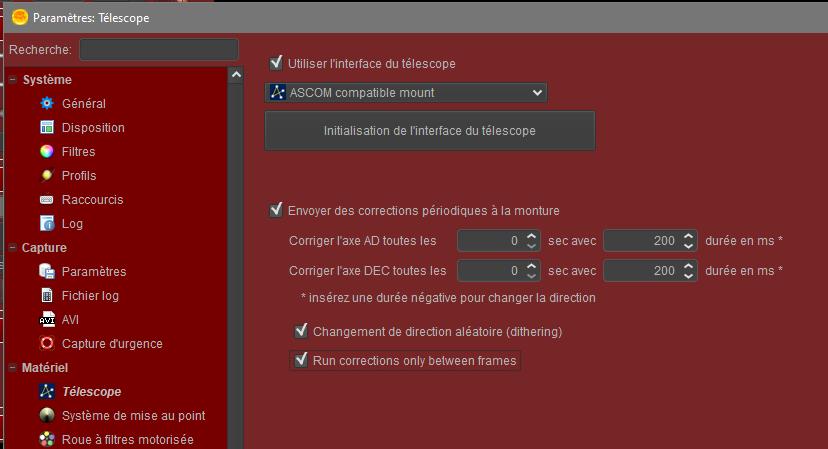Image resolution: width=828 pixels, height=449 pixels.
Task: Open the ASCOM compatible mount dropdown
Action: (406, 92)
